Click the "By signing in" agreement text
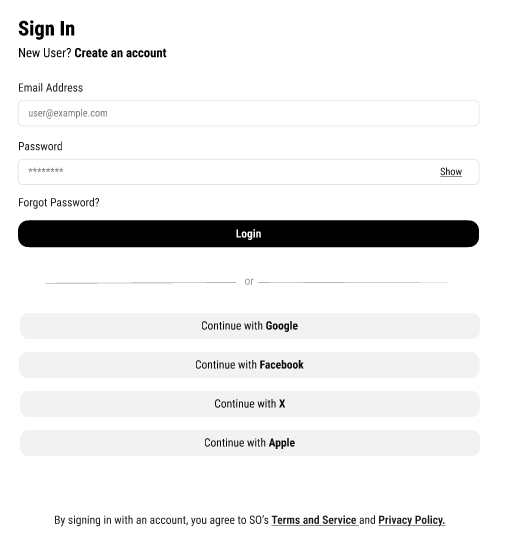 point(161,520)
